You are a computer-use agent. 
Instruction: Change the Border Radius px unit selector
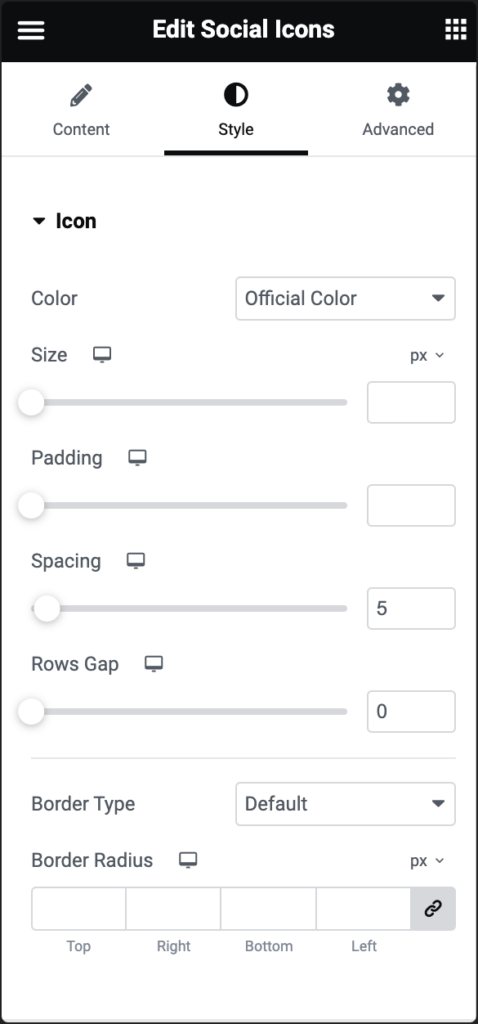pos(427,861)
